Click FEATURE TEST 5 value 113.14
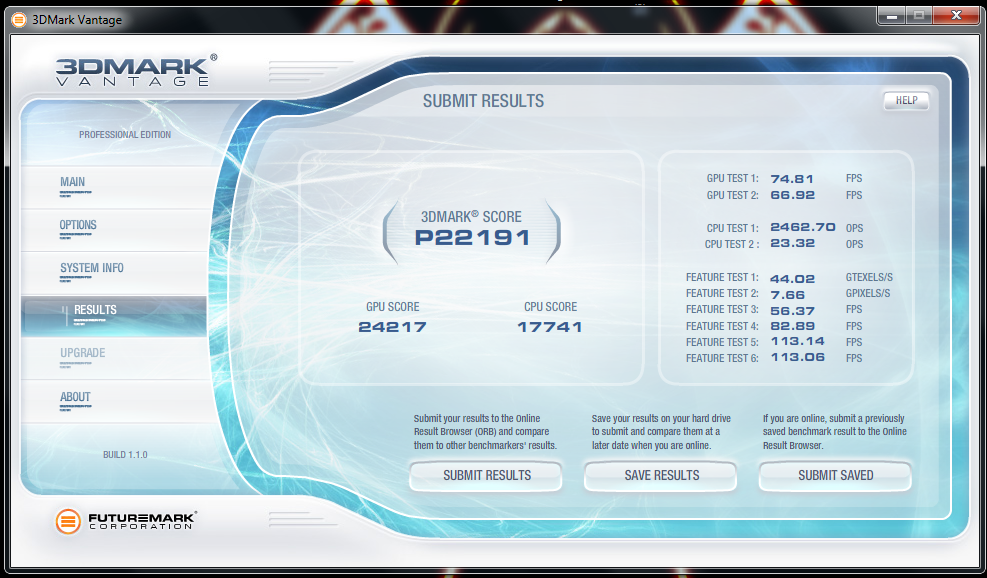Image resolution: width=987 pixels, height=578 pixels. click(x=798, y=341)
